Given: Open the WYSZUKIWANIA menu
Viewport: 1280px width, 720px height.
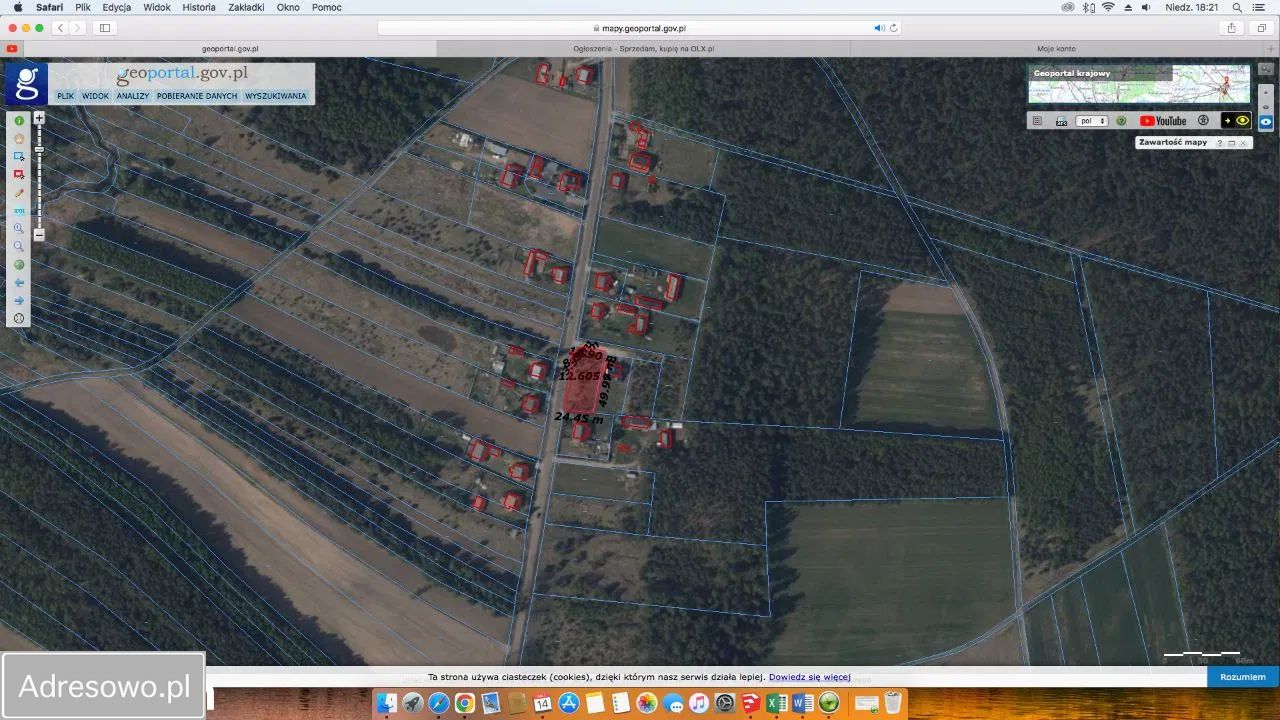Looking at the screenshot, I should pos(275,96).
